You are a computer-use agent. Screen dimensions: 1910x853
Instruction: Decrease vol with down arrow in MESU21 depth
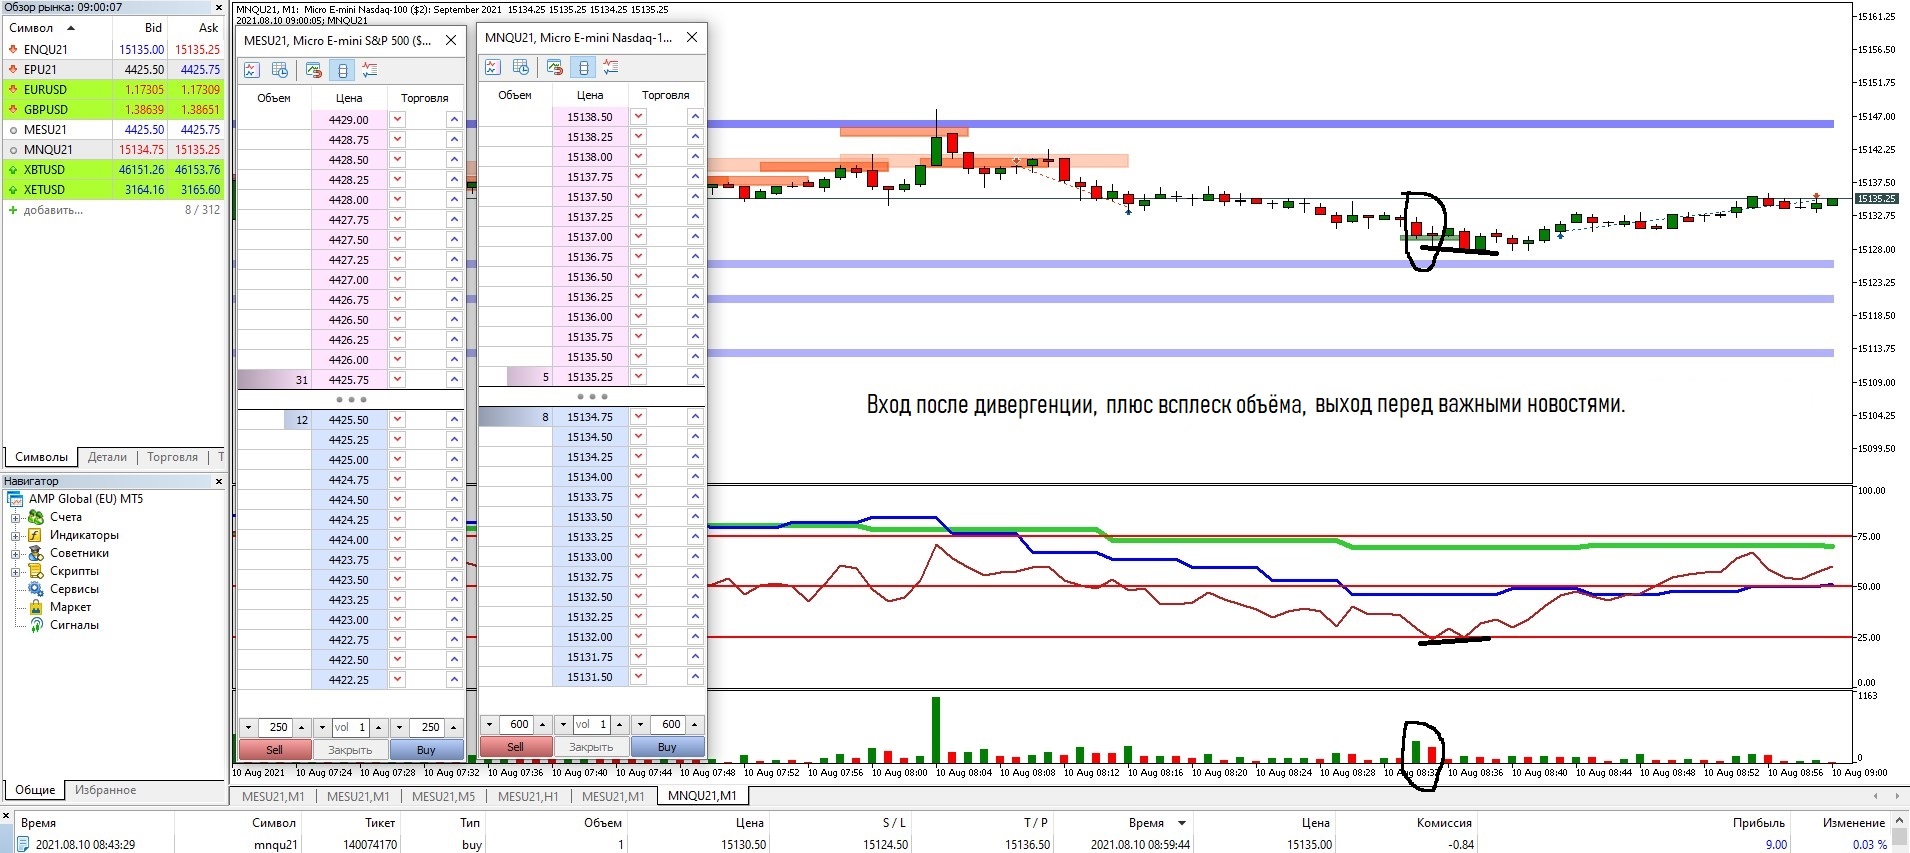click(x=322, y=728)
